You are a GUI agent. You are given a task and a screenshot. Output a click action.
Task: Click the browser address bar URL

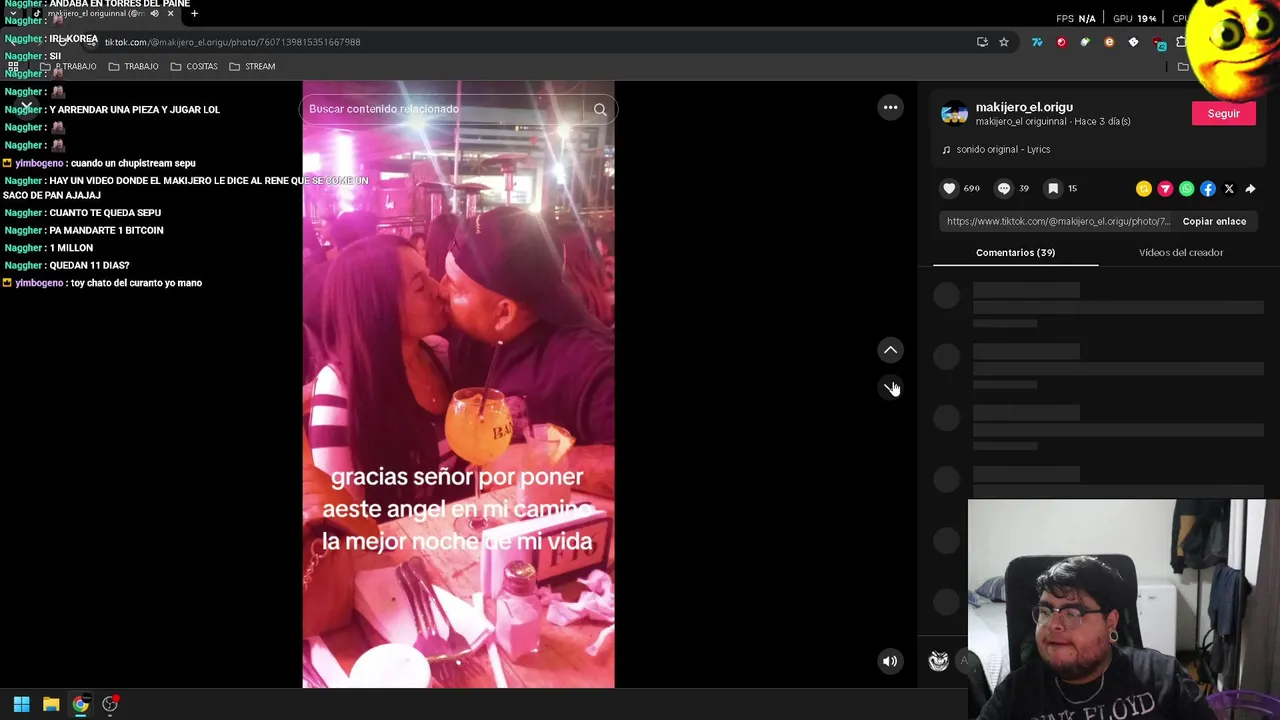(x=232, y=42)
